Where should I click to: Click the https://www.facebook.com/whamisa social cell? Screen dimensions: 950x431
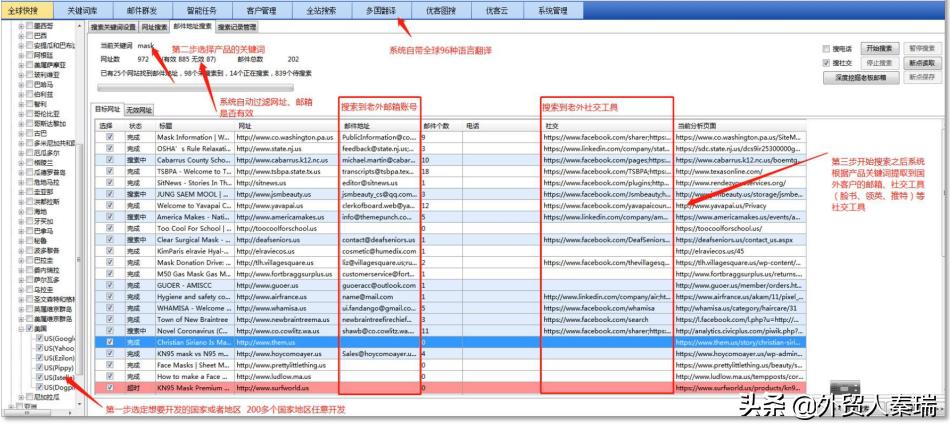click(x=607, y=308)
